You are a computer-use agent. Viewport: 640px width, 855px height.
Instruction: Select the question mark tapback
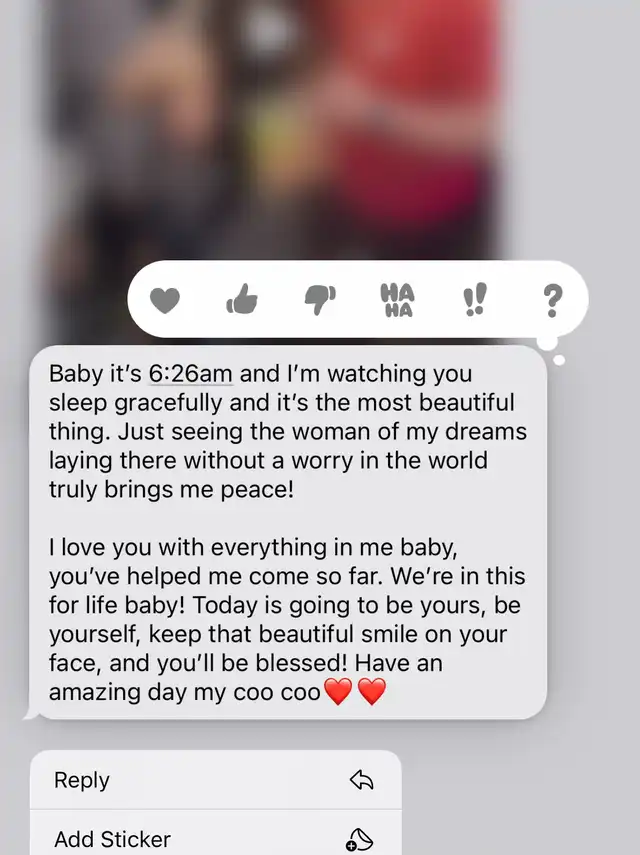(x=552, y=300)
